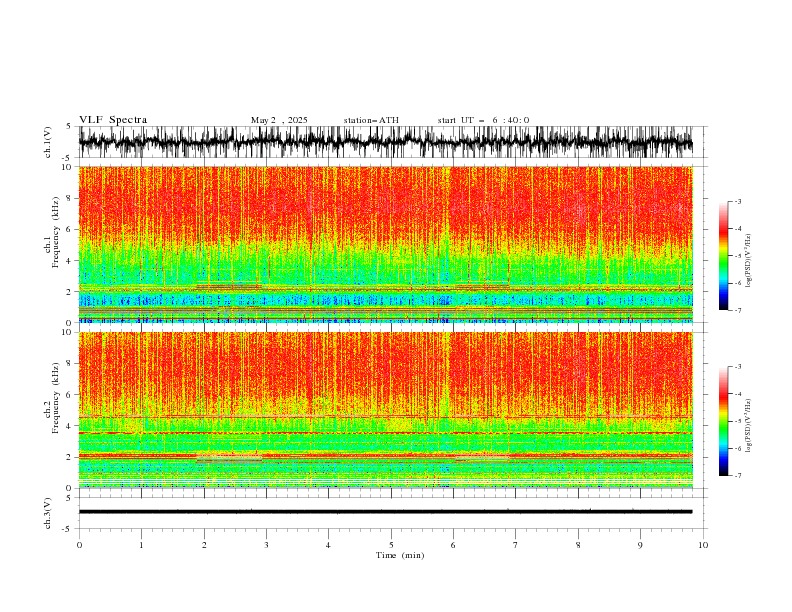This screenshot has height=612, width=792.
Task: Click the ch.3 flat waveform trace
Action: (x=386, y=512)
